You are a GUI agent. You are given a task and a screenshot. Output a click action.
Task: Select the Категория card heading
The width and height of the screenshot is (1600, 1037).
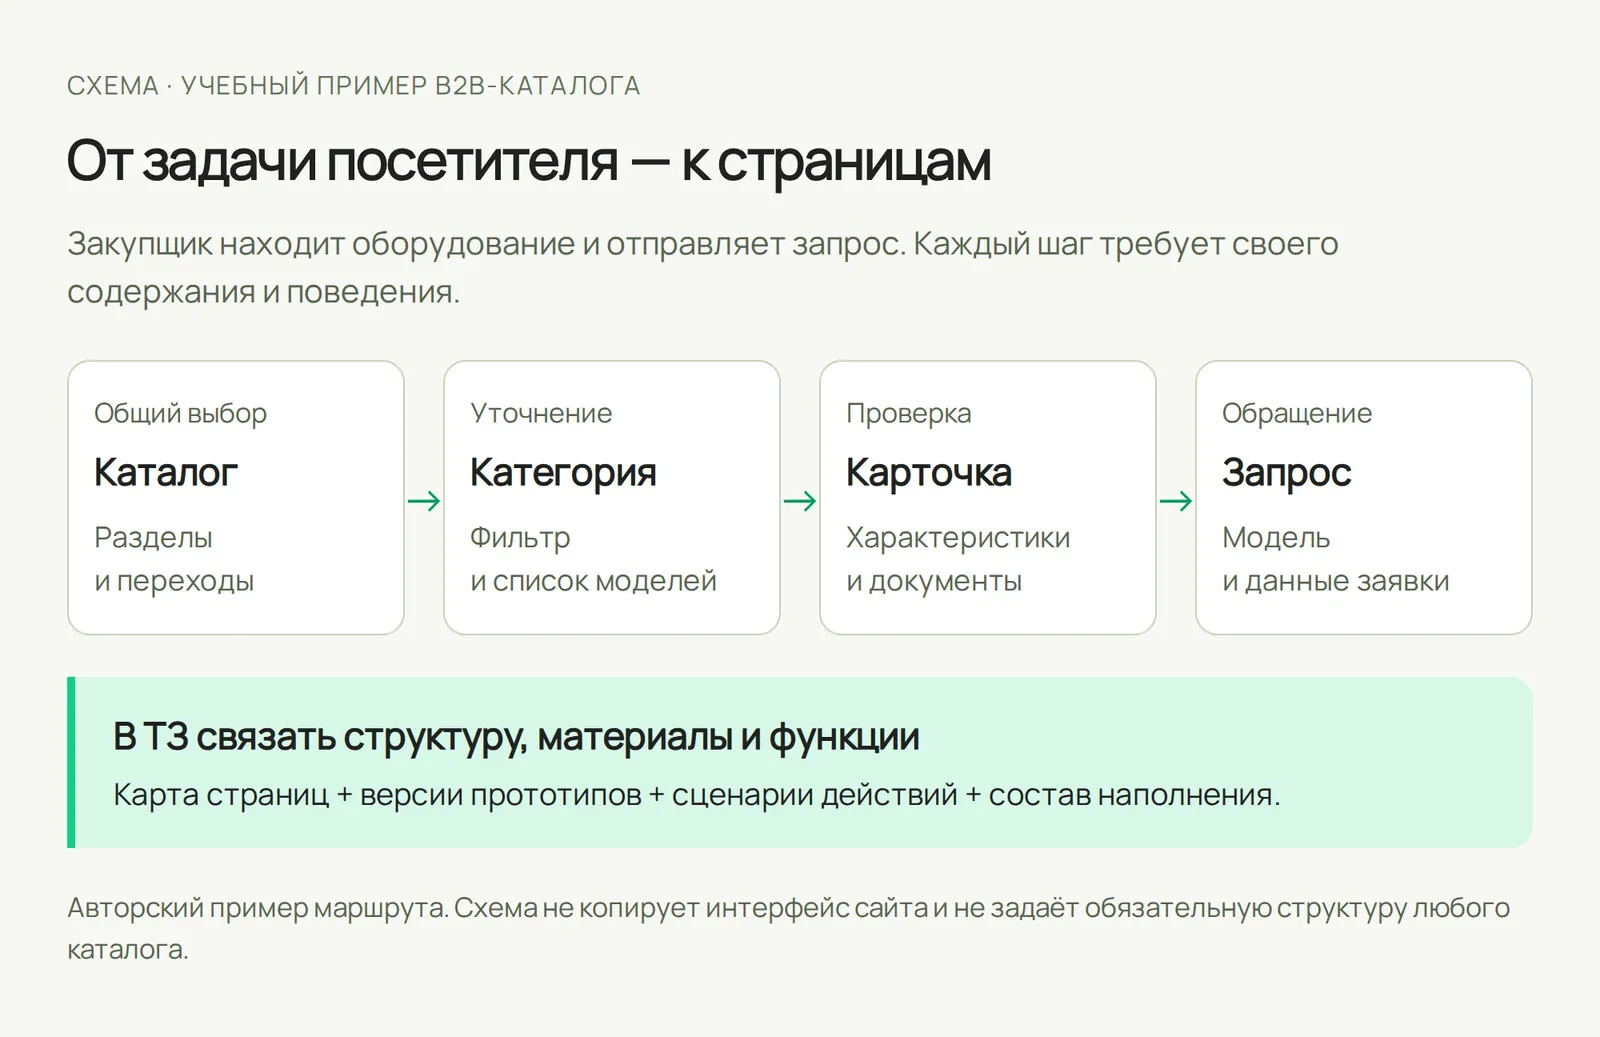(x=563, y=473)
